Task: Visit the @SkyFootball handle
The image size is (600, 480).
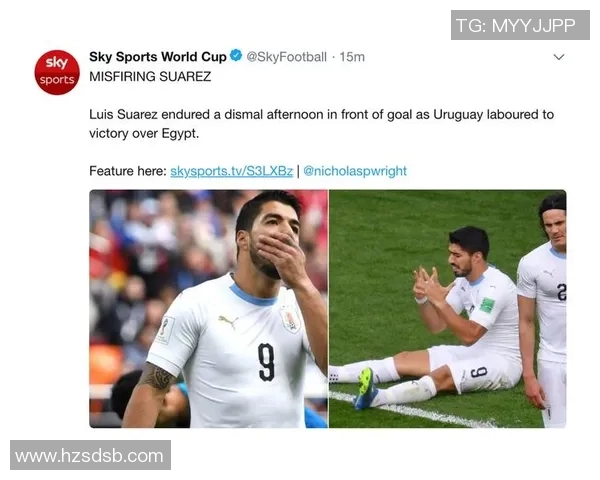Action: [287, 57]
